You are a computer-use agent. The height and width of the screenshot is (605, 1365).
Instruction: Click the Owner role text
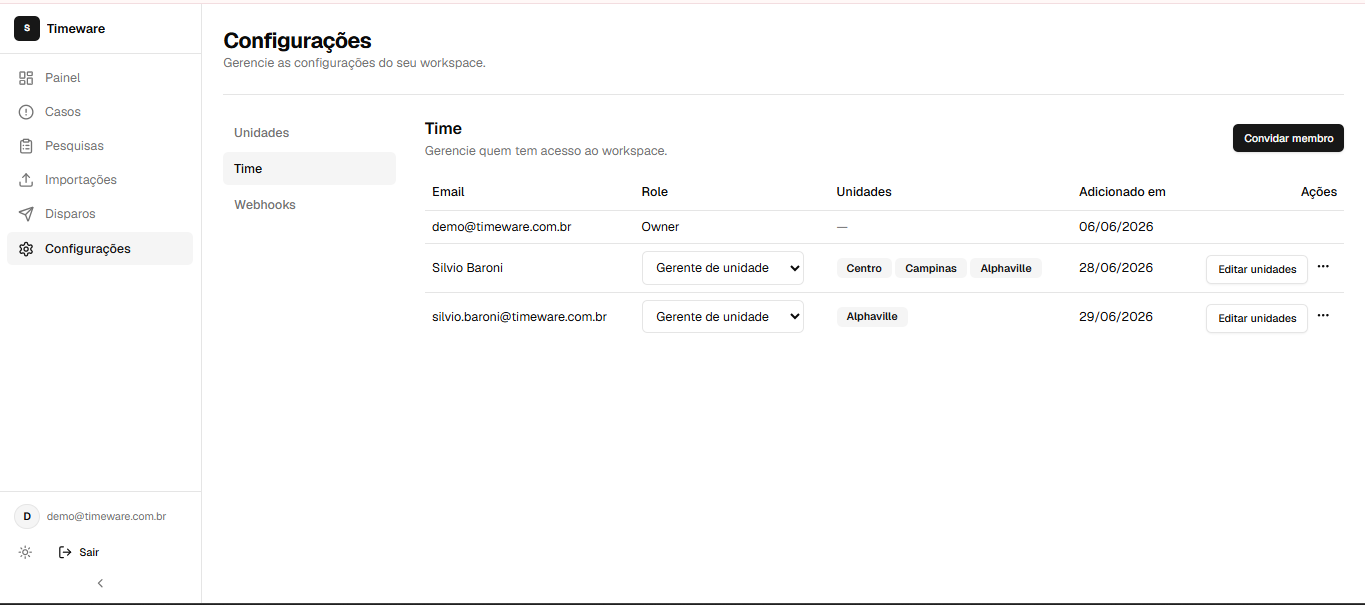pos(660,227)
